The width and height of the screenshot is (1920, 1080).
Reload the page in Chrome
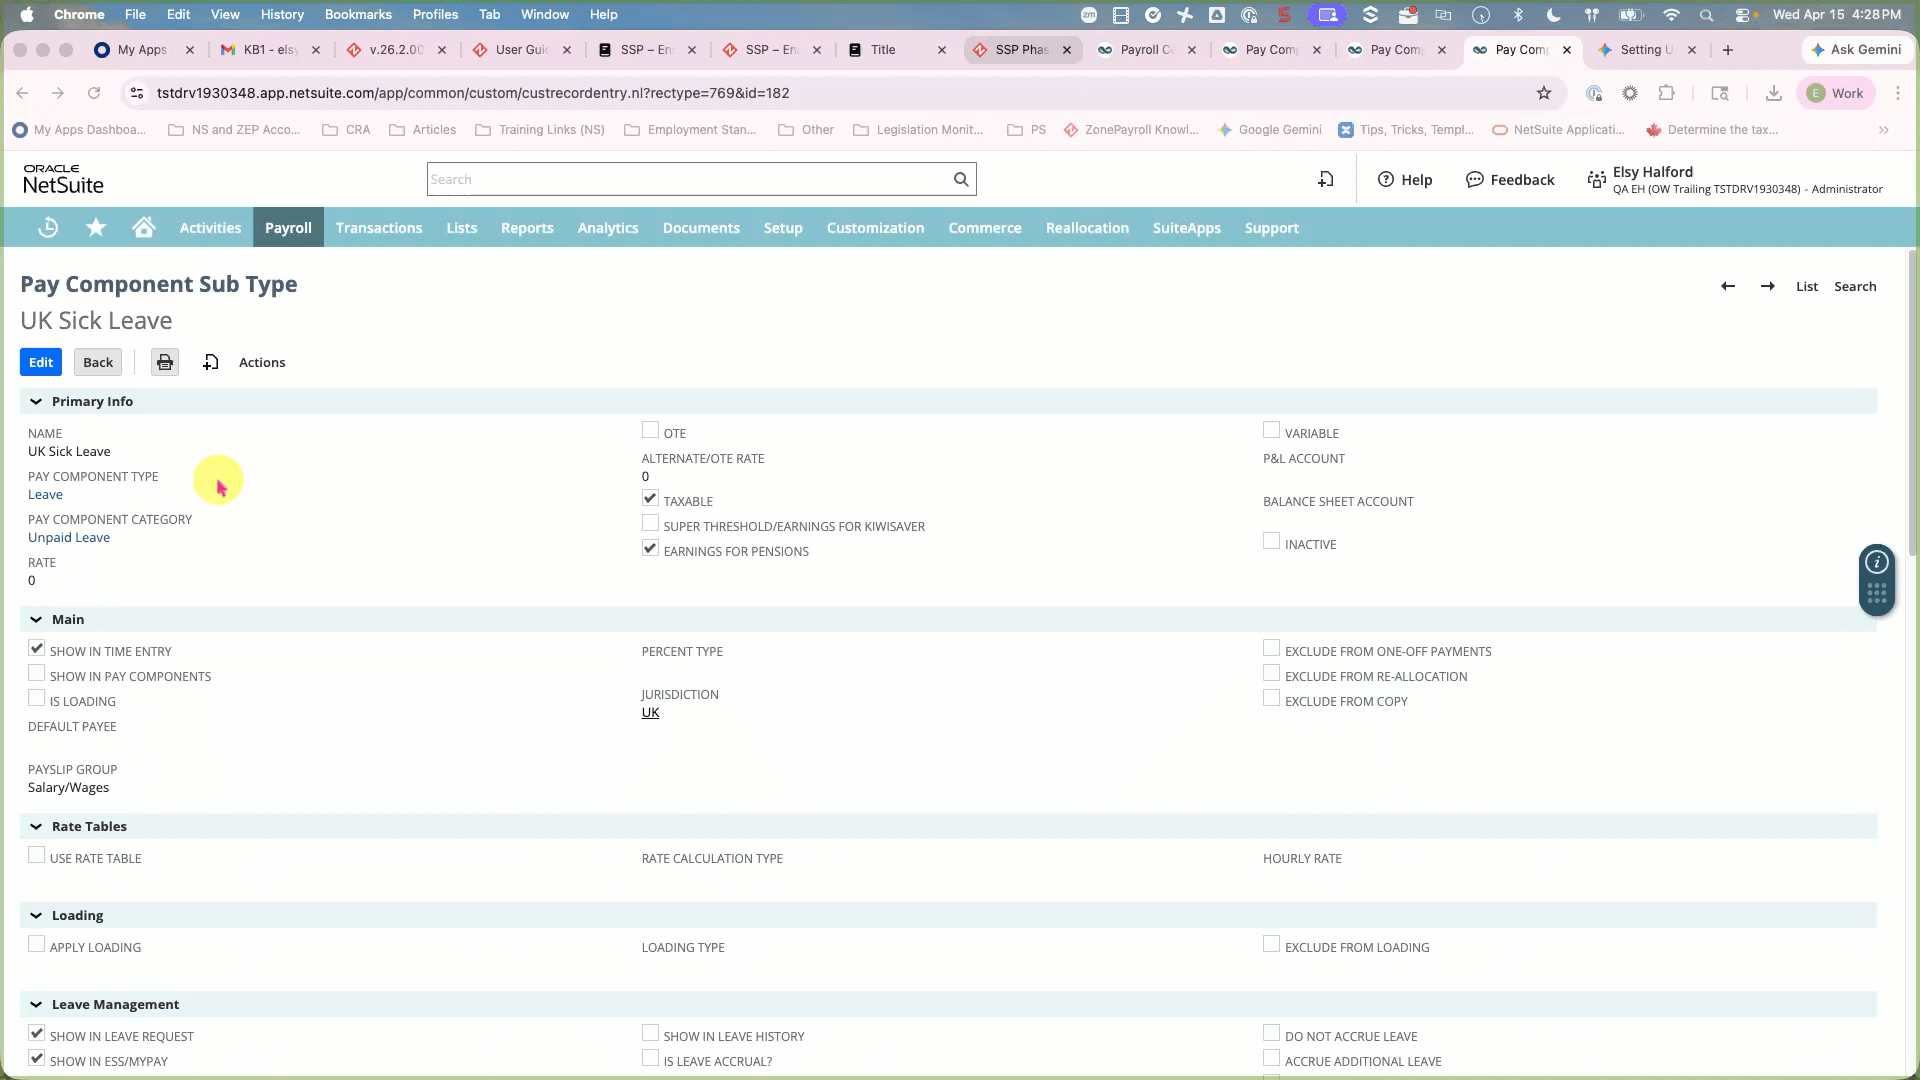[x=94, y=93]
